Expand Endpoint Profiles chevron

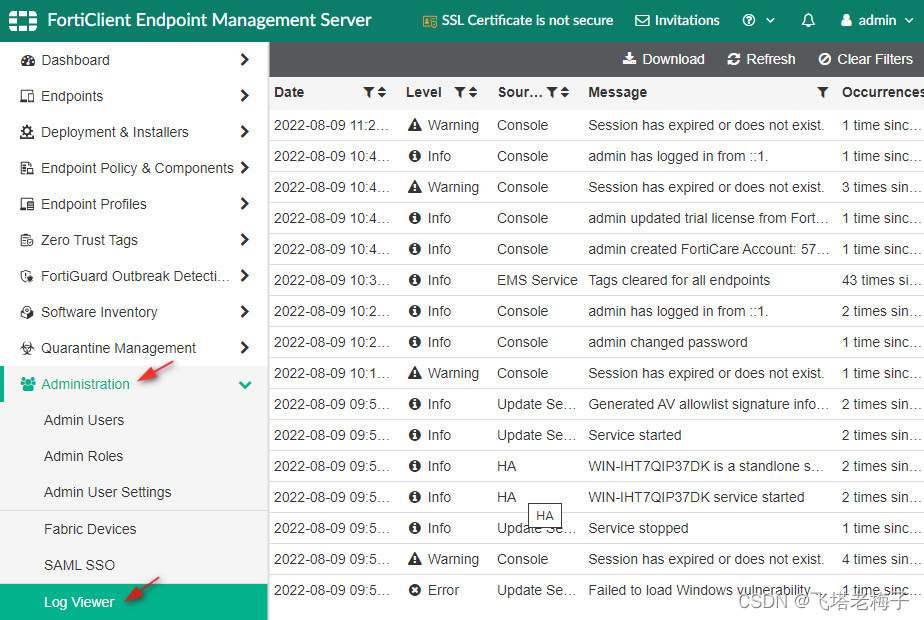(x=245, y=203)
